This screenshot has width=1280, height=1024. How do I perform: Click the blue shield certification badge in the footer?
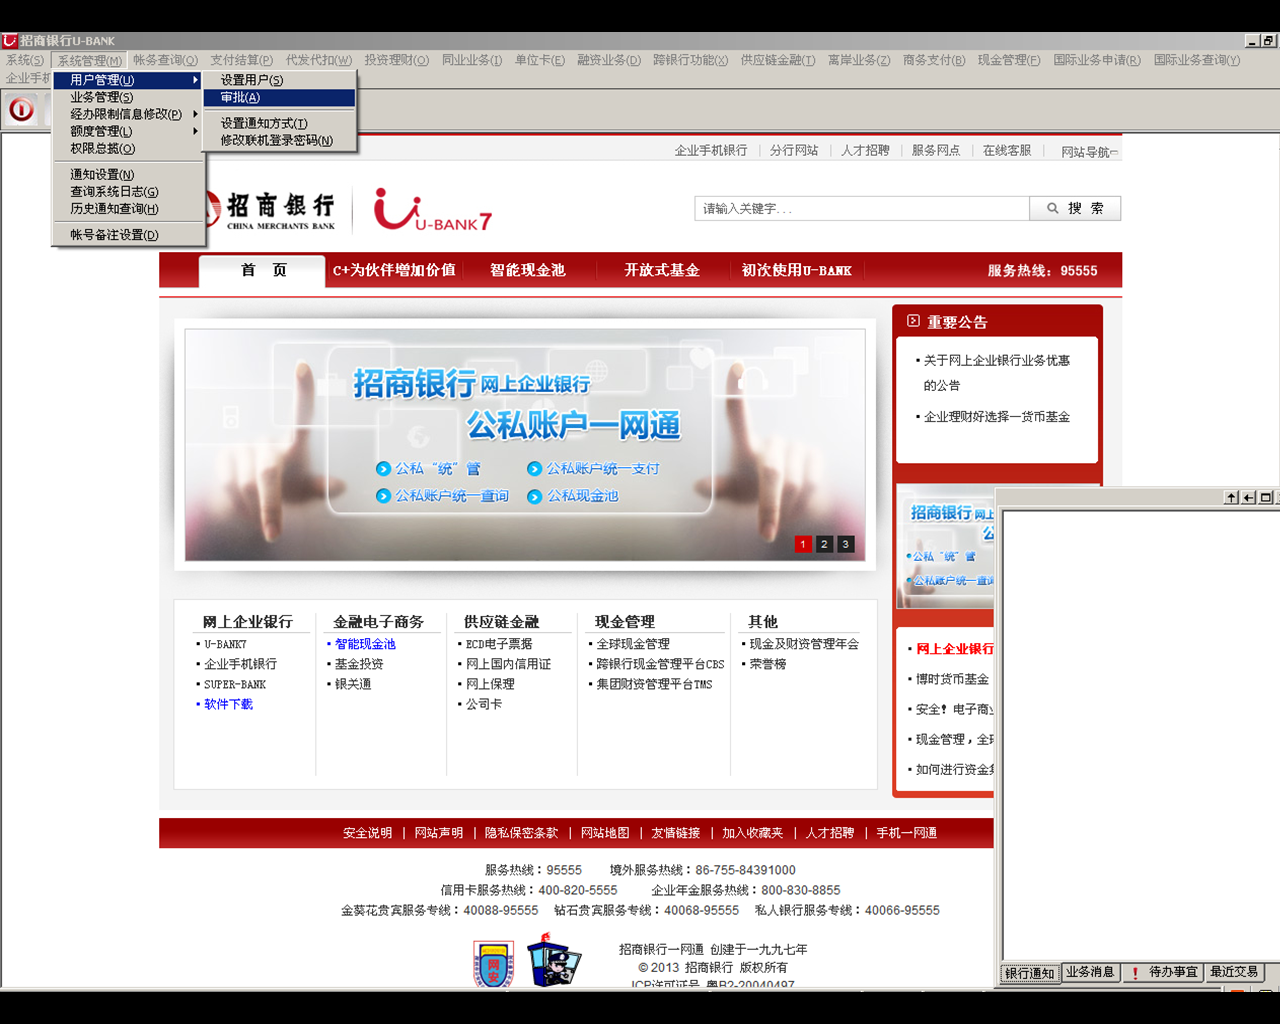tap(494, 965)
